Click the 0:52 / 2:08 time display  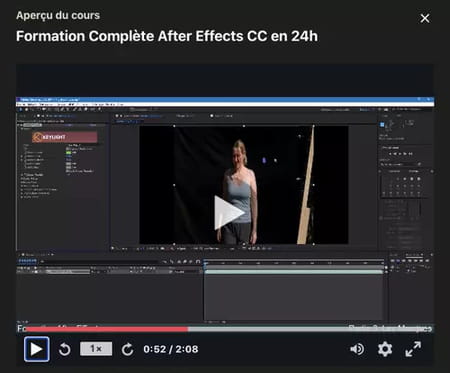pyautogui.click(x=171, y=349)
